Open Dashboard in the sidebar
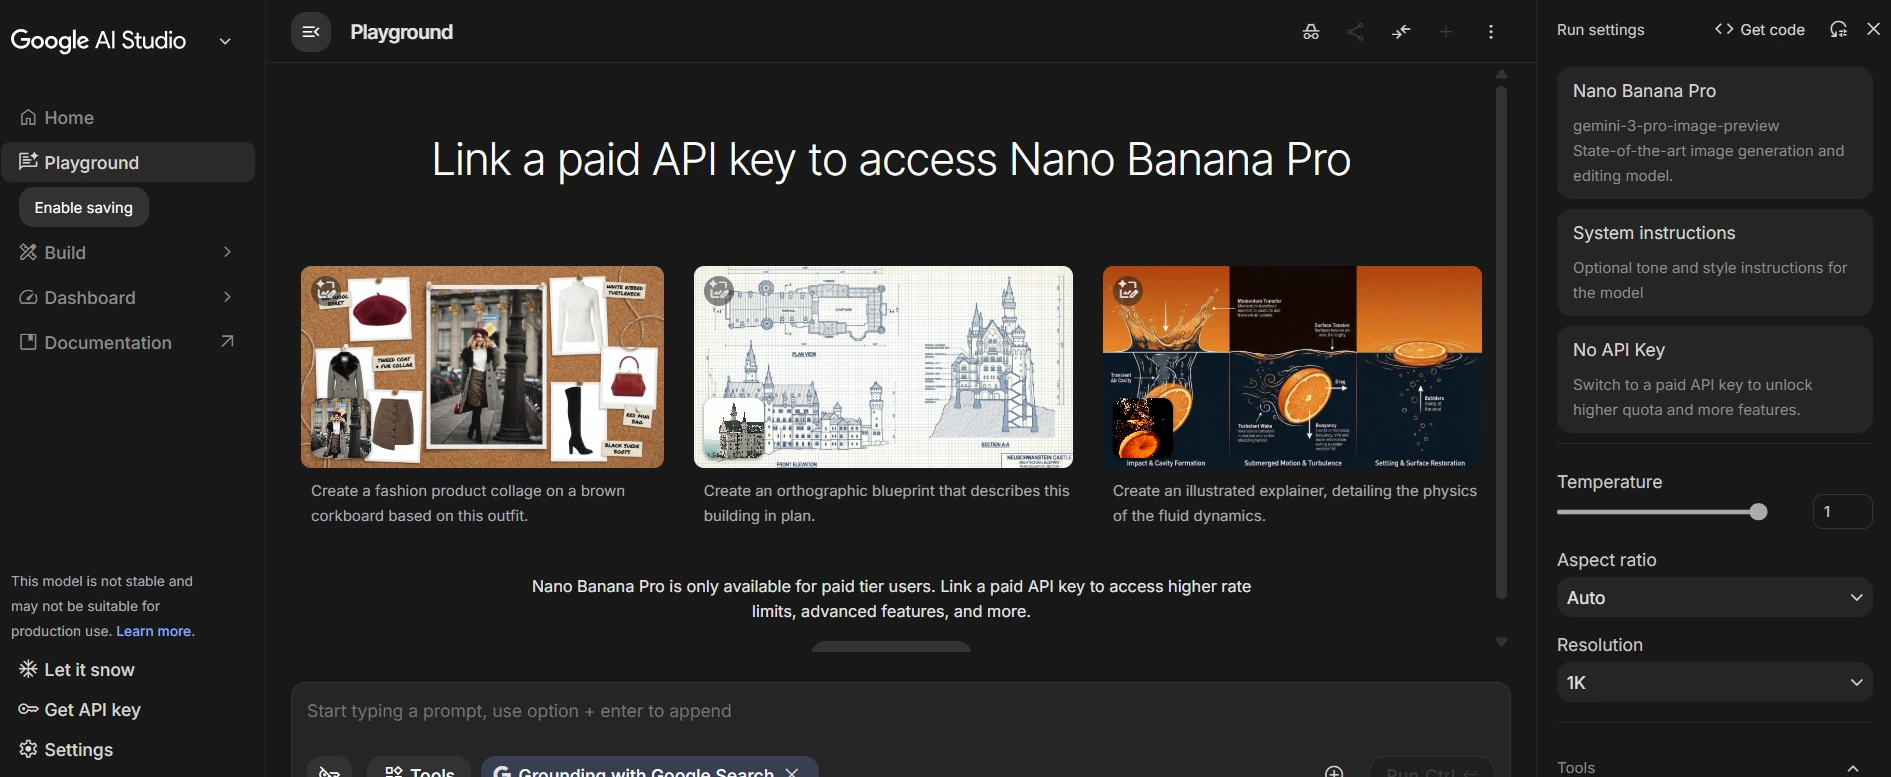1891x777 pixels. point(128,297)
